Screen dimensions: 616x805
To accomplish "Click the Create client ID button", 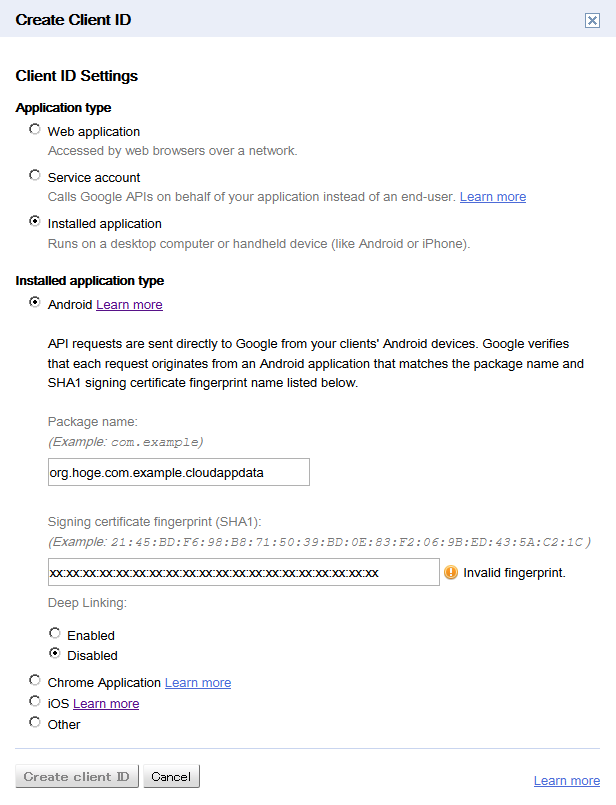I will coord(76,775).
